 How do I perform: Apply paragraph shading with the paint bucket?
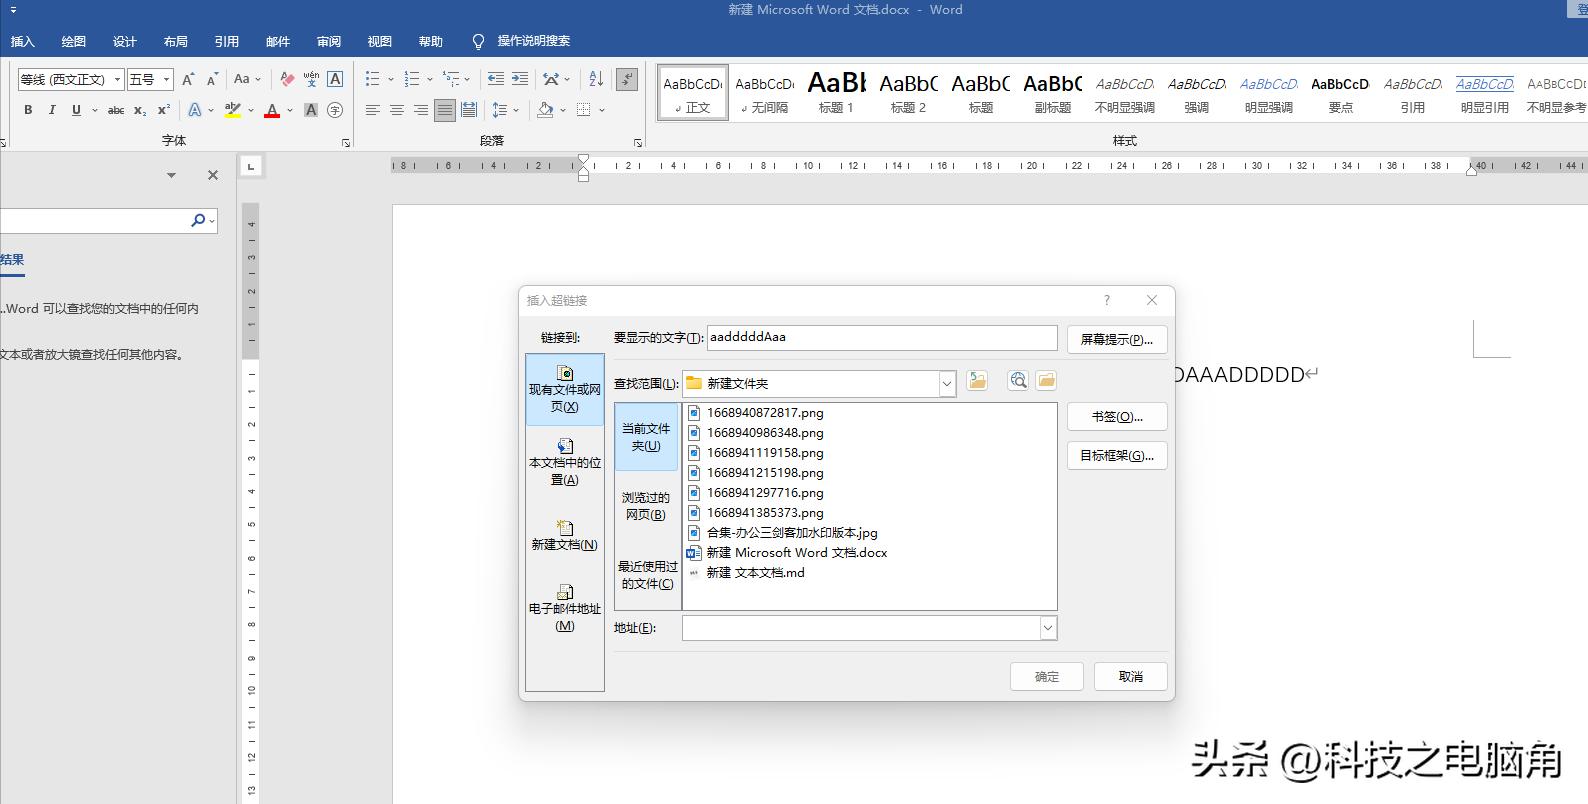[x=545, y=110]
